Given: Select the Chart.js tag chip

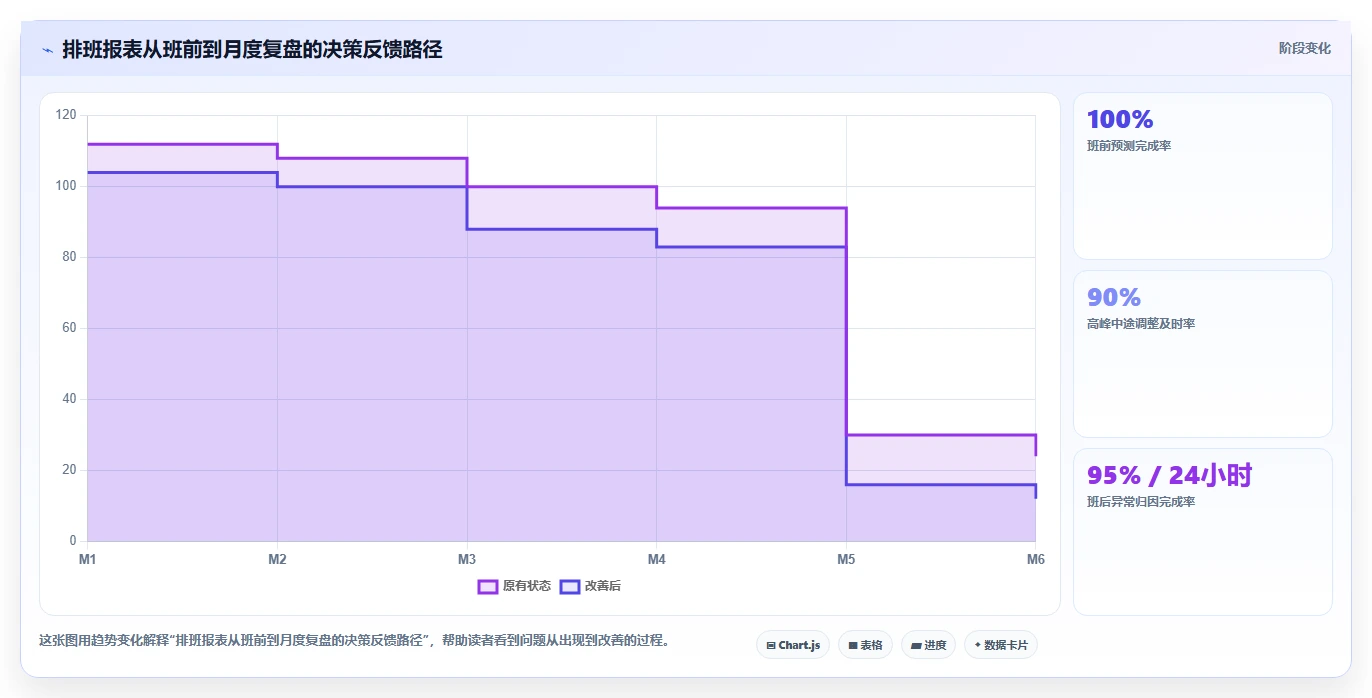Looking at the screenshot, I should 793,645.
